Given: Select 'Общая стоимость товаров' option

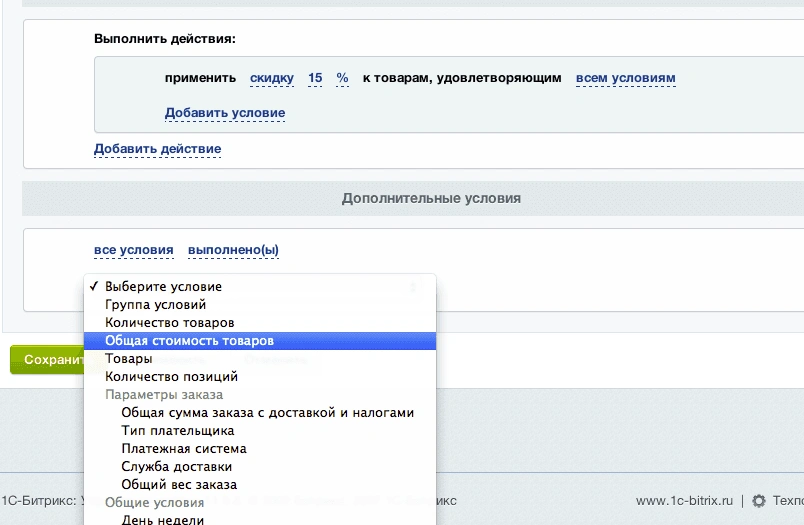Looking at the screenshot, I should pos(260,341).
